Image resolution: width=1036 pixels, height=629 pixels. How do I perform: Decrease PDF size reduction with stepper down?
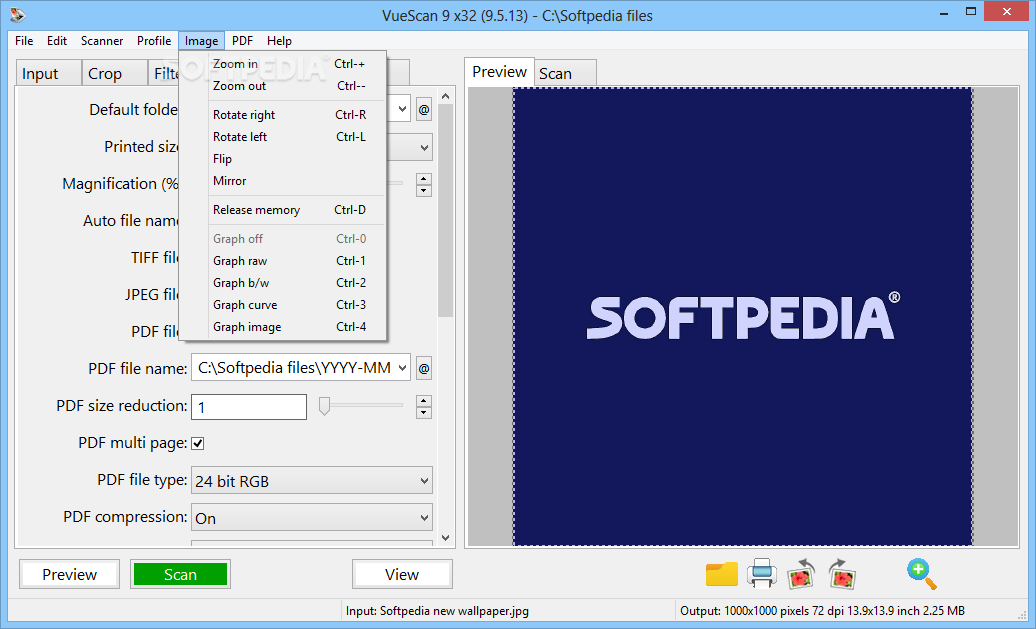coord(424,413)
